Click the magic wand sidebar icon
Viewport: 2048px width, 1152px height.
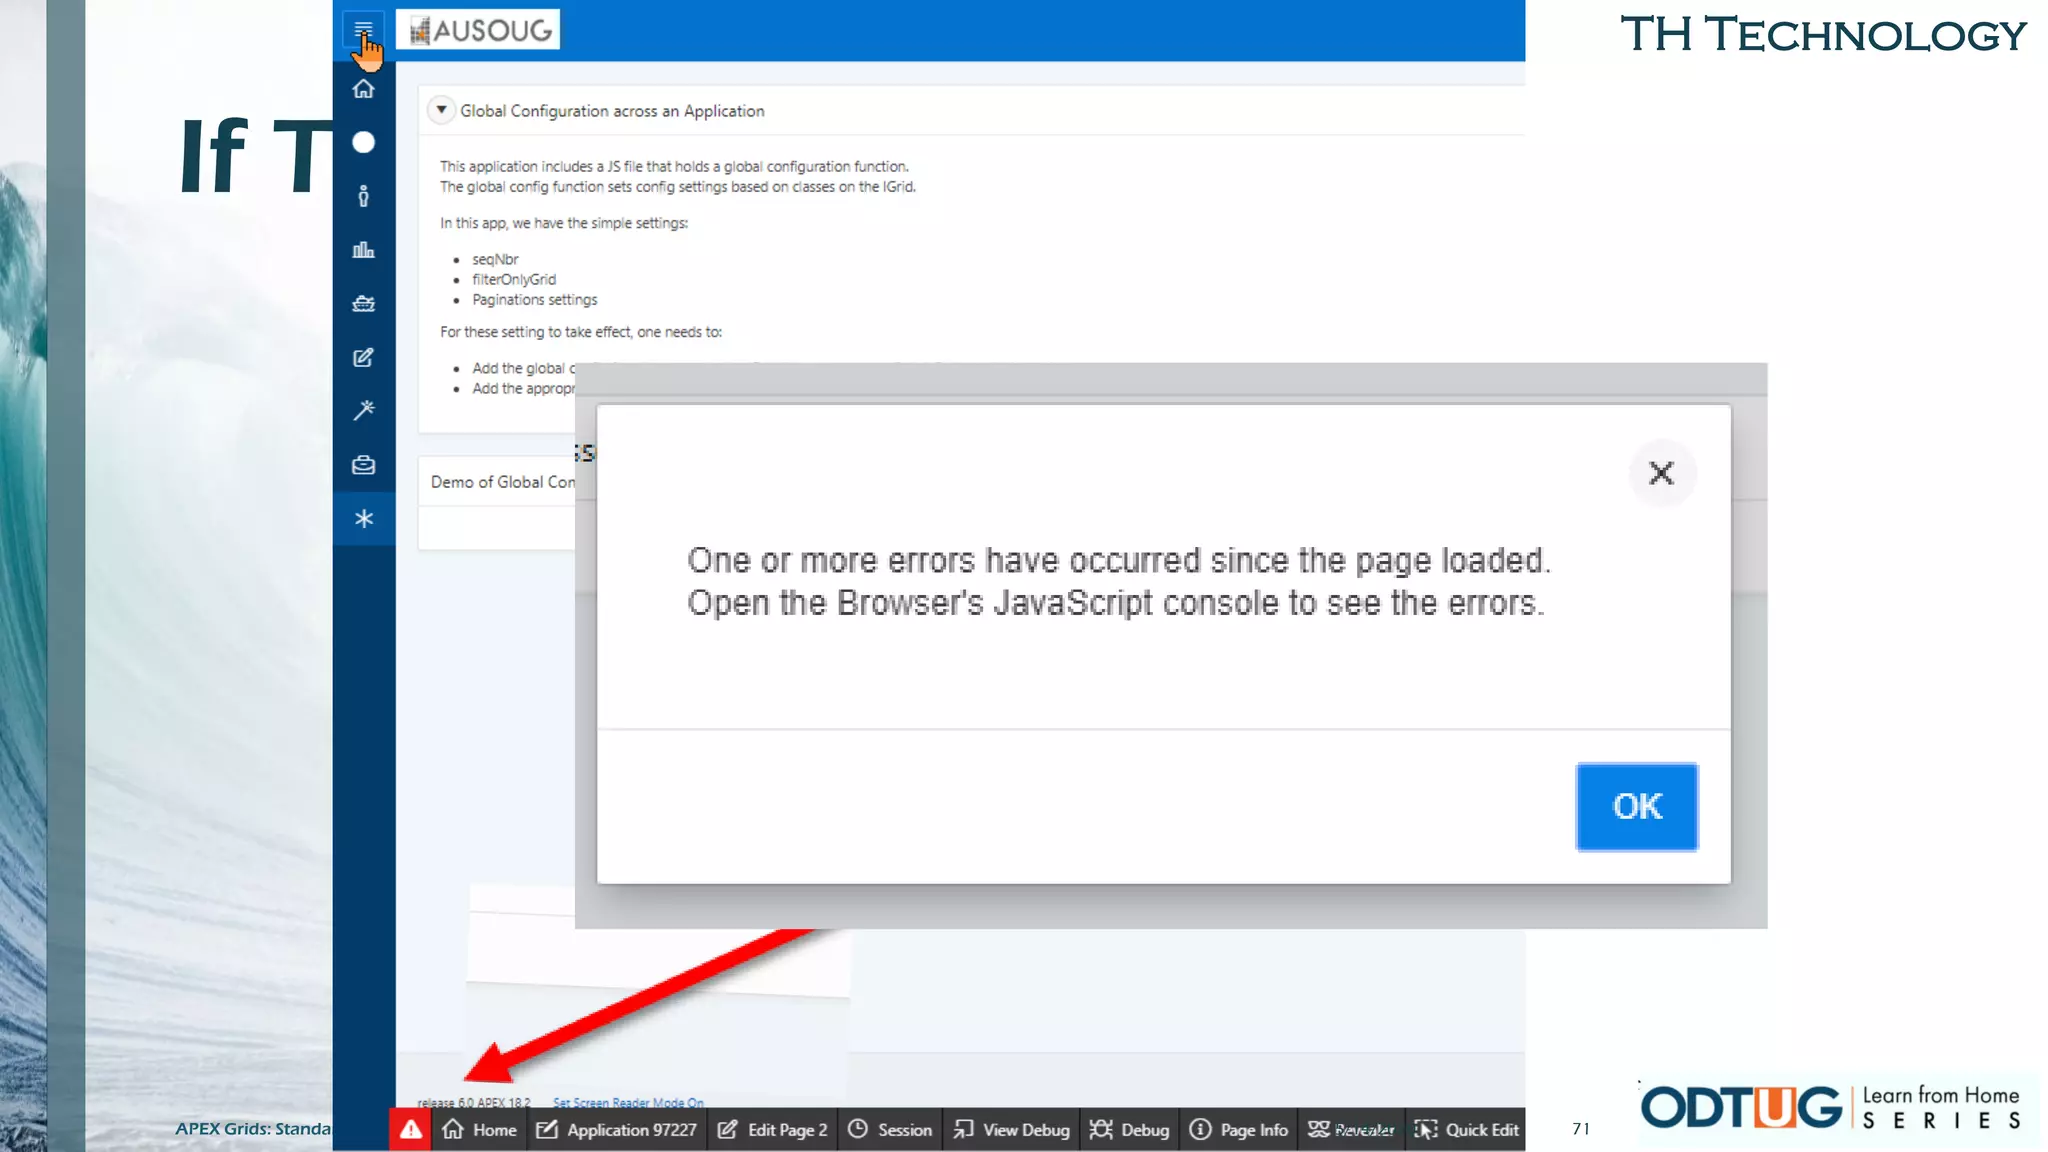click(x=363, y=410)
